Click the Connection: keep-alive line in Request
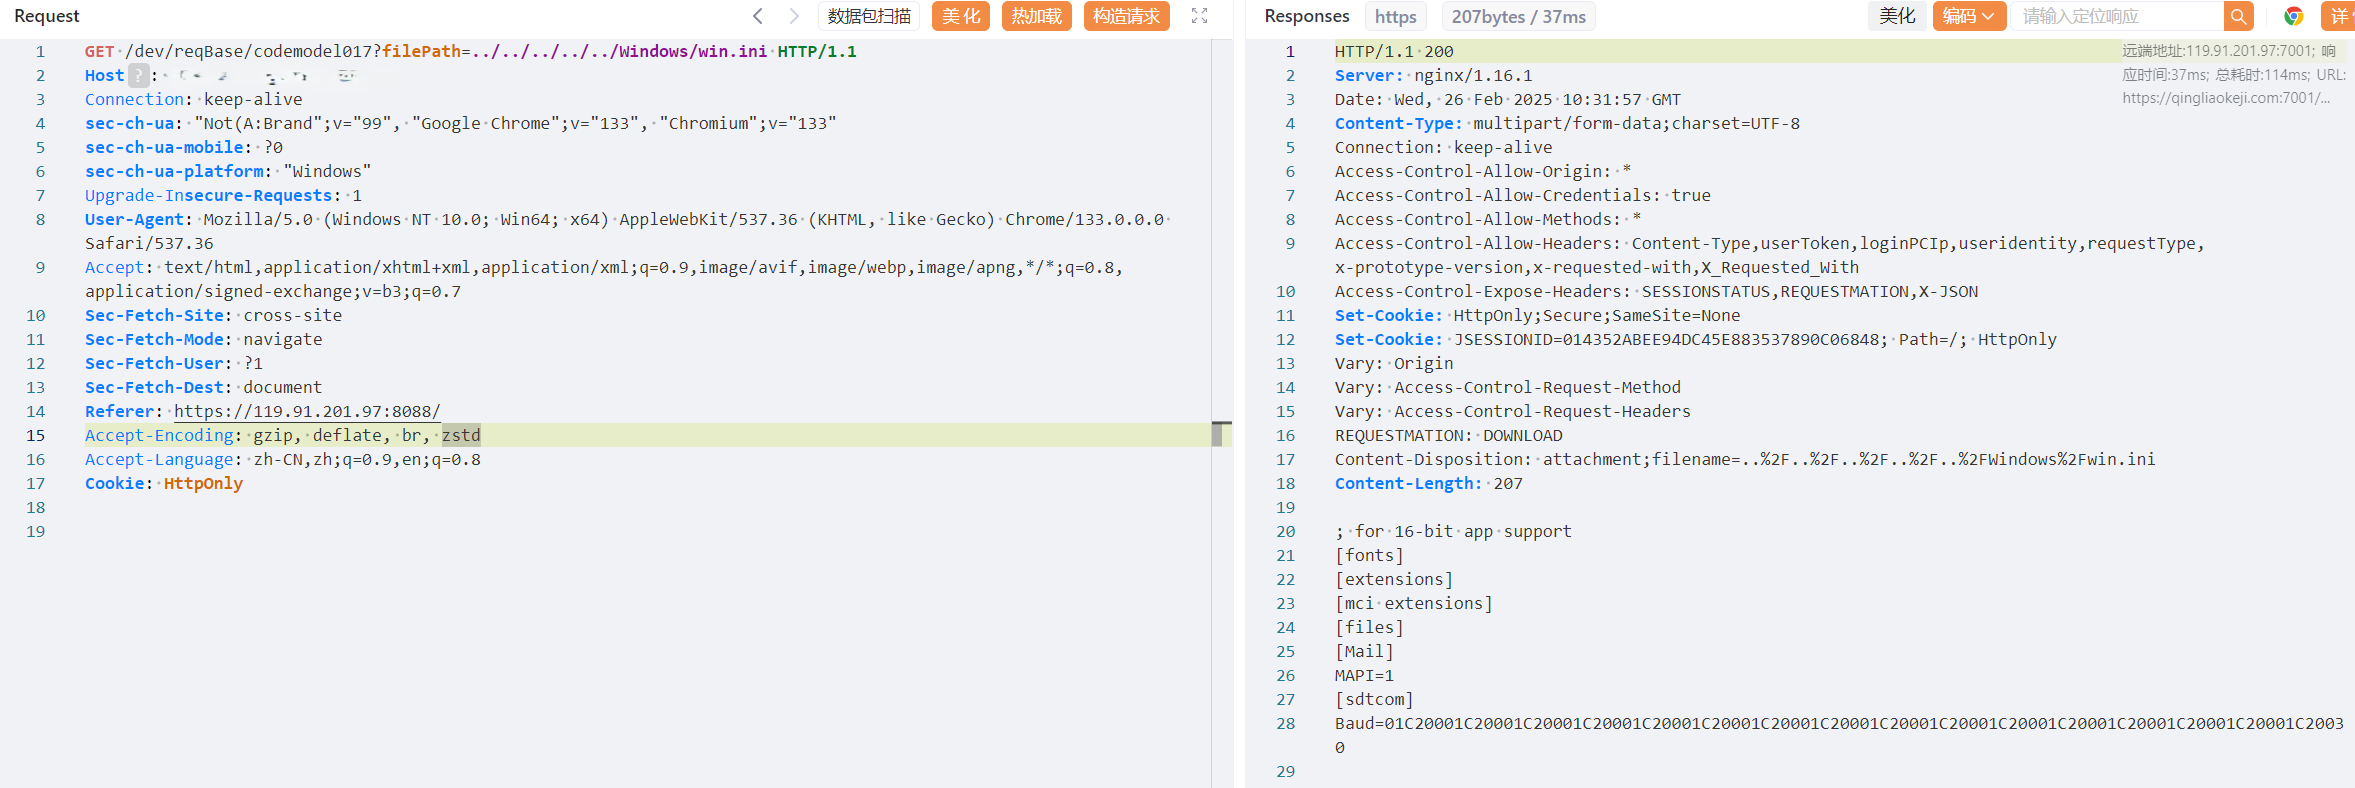Viewport: 2355px width, 788px height. tap(193, 99)
